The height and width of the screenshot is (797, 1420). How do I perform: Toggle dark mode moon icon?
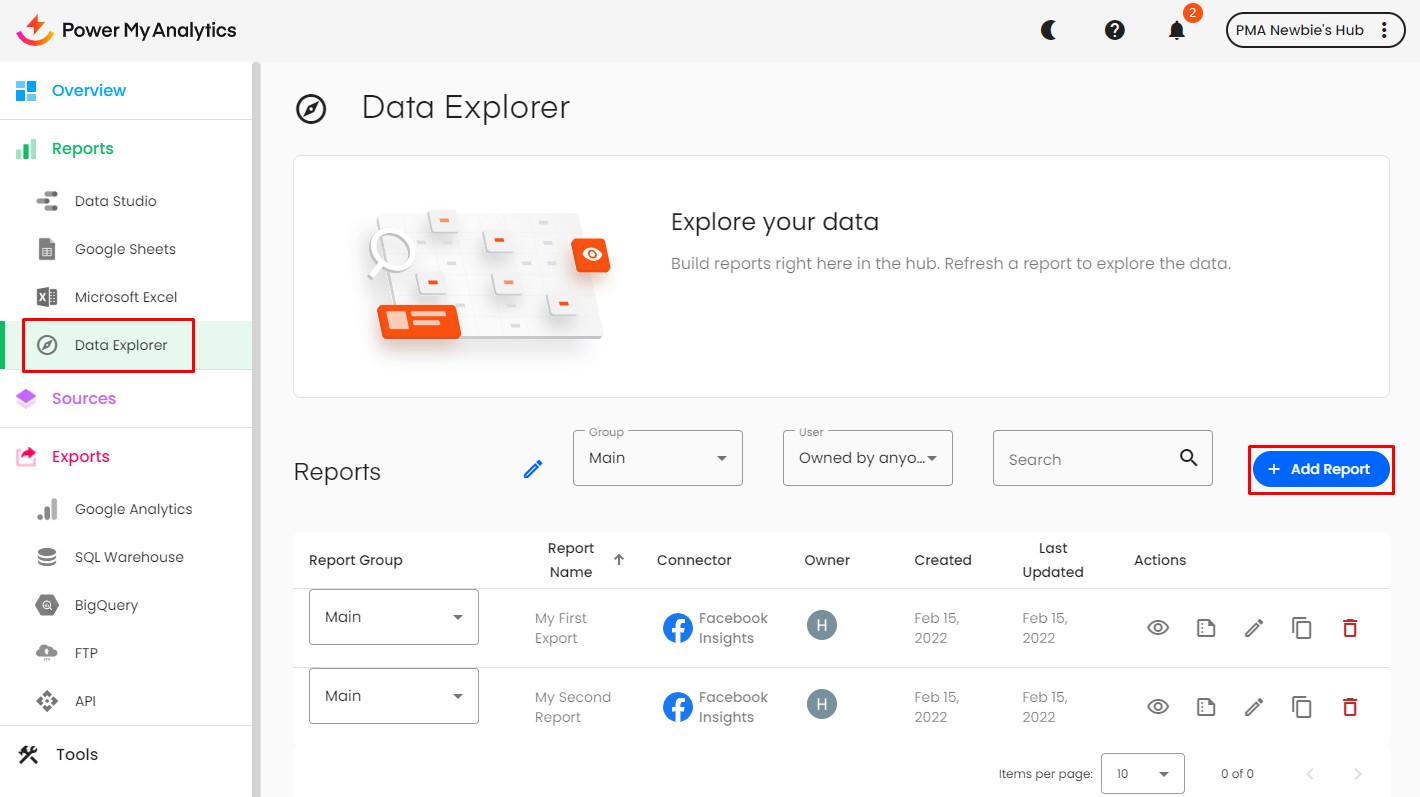[x=1049, y=30]
